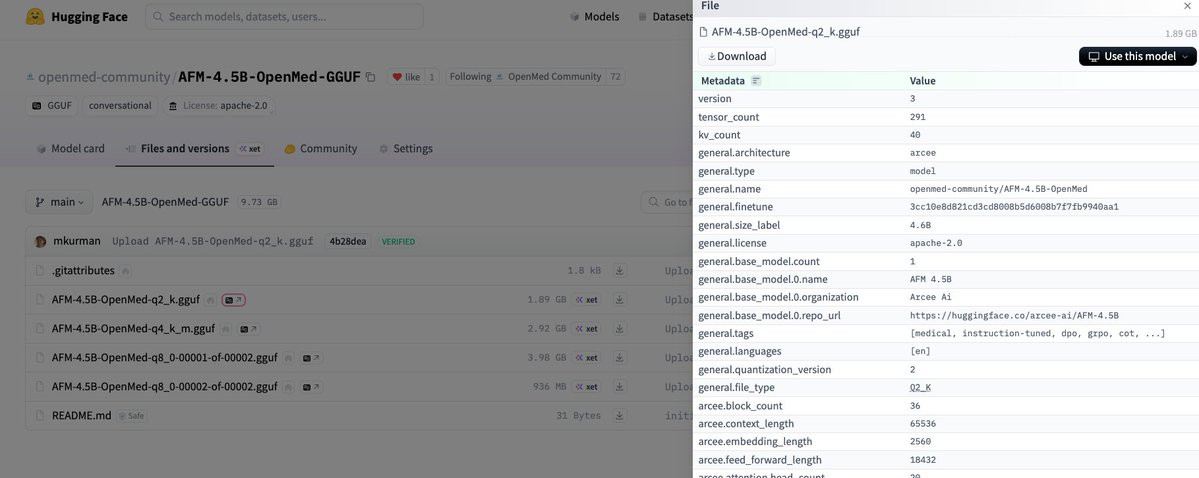Click the Hugging Face logo
1199x478 pixels.
35,17
